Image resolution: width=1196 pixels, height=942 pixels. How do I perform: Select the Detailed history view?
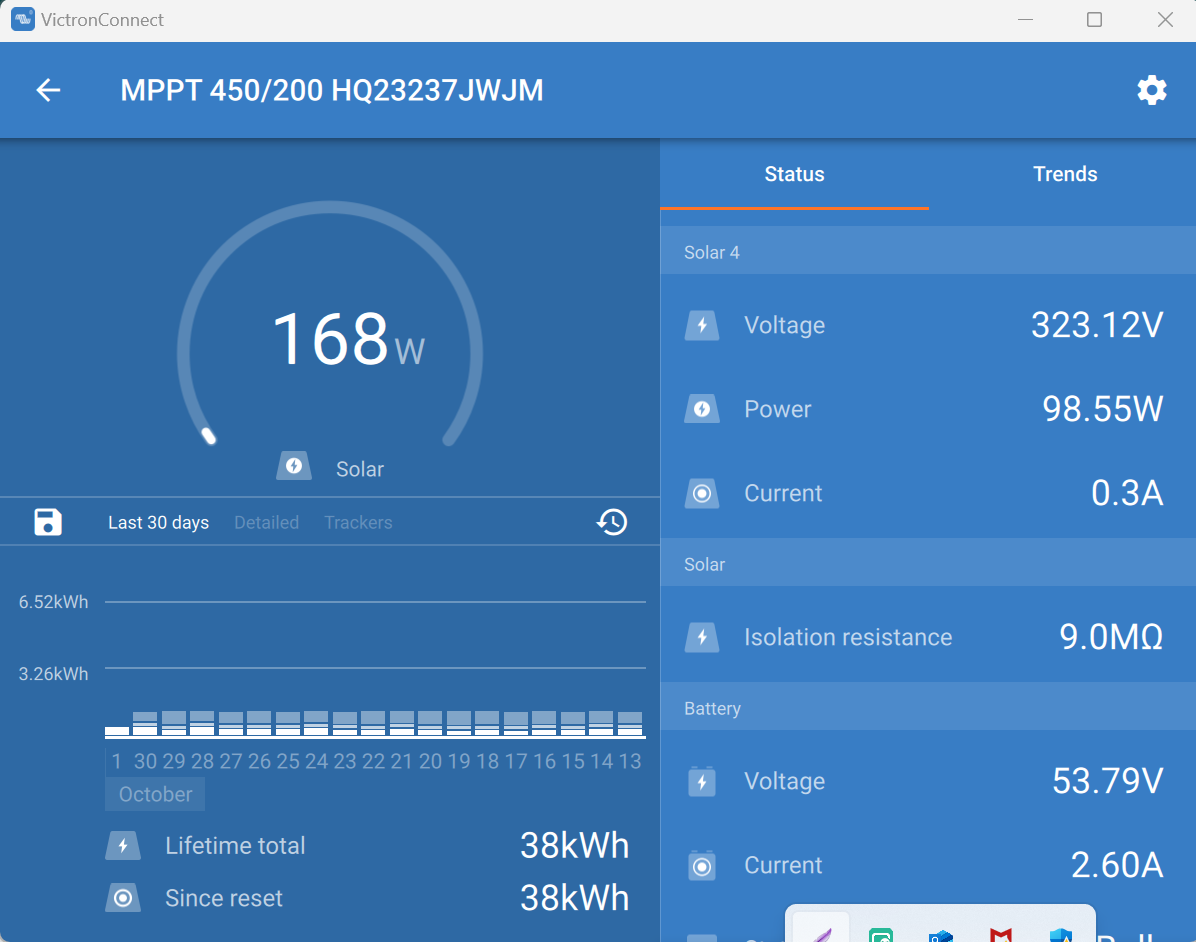[x=266, y=522]
